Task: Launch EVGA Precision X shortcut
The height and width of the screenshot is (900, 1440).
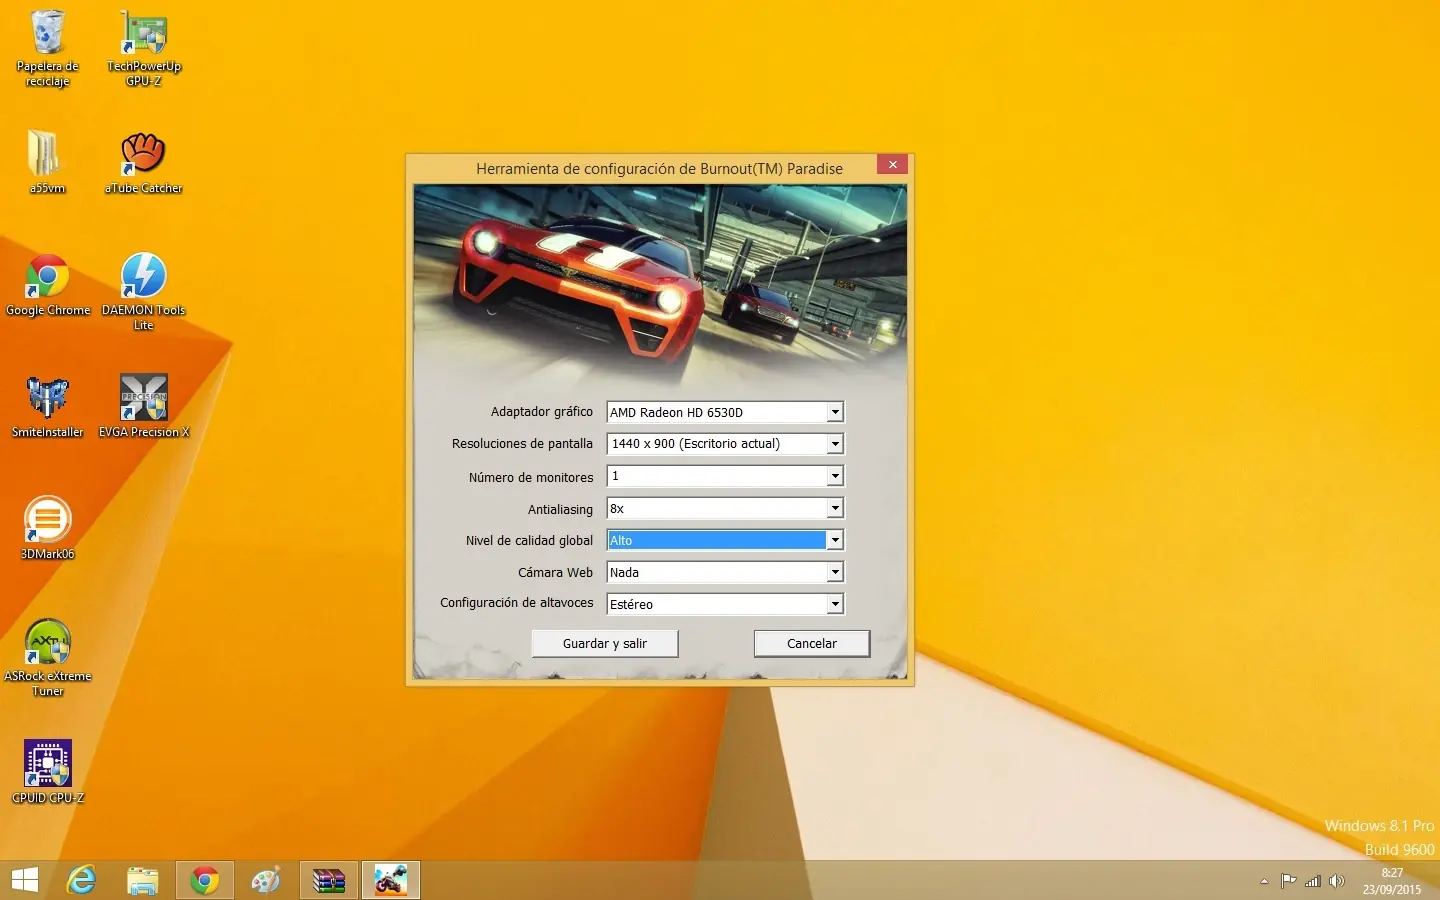Action: 143,407
